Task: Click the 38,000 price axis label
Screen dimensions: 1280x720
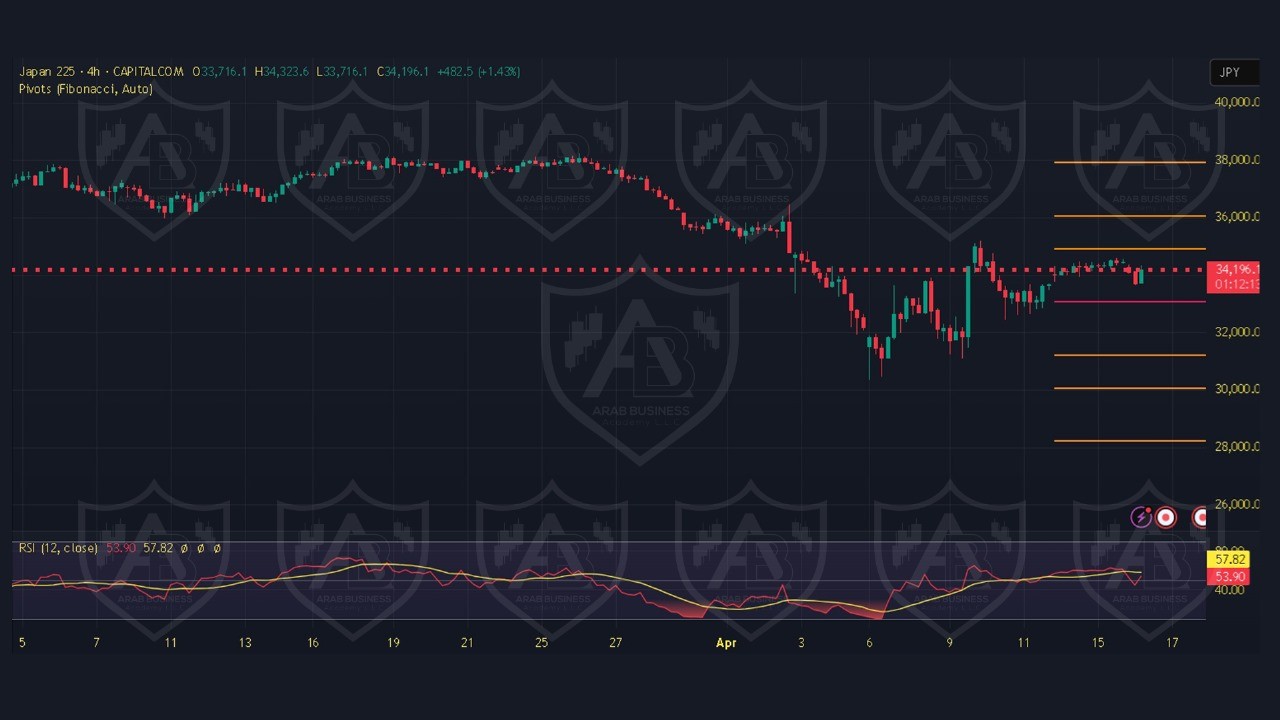Action: point(1236,160)
